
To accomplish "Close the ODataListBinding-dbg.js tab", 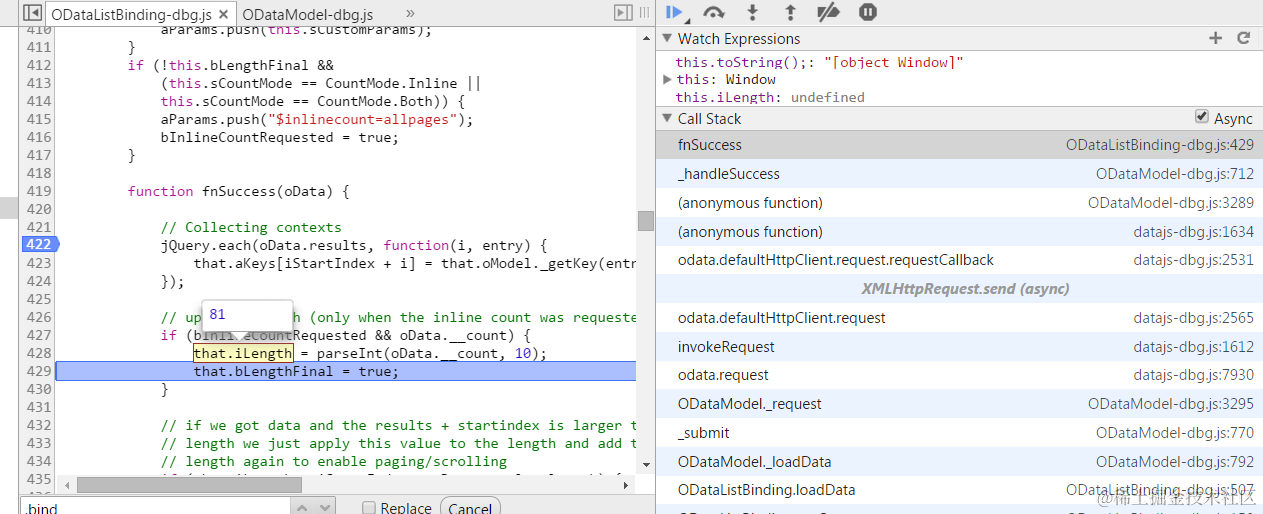I will (x=225, y=14).
